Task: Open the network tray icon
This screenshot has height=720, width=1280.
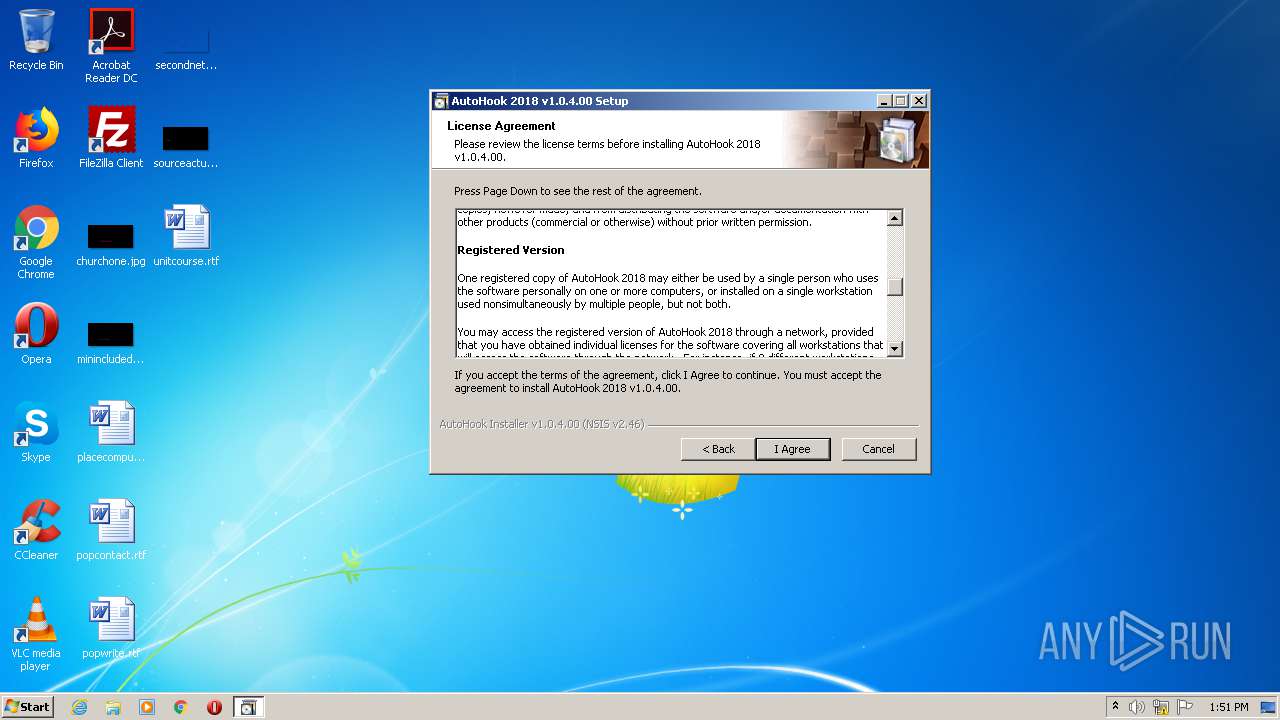Action: coord(1161,707)
